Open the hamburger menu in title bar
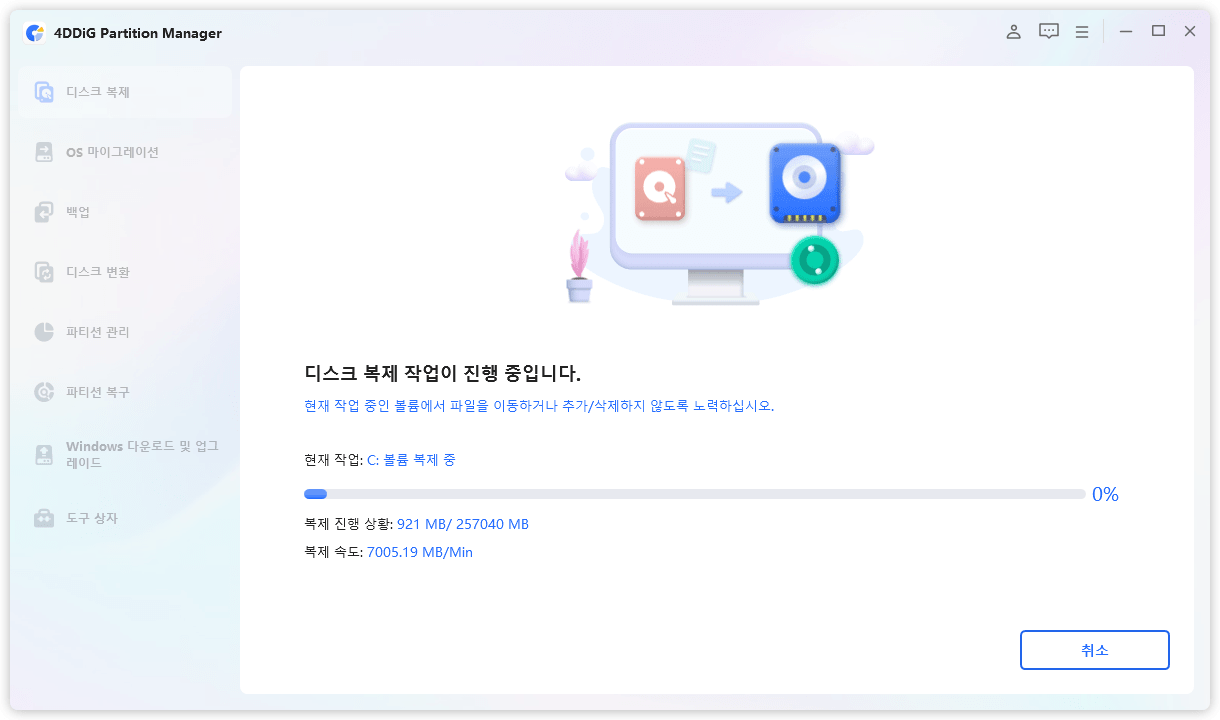Viewport: 1220px width, 720px height. point(1082,32)
